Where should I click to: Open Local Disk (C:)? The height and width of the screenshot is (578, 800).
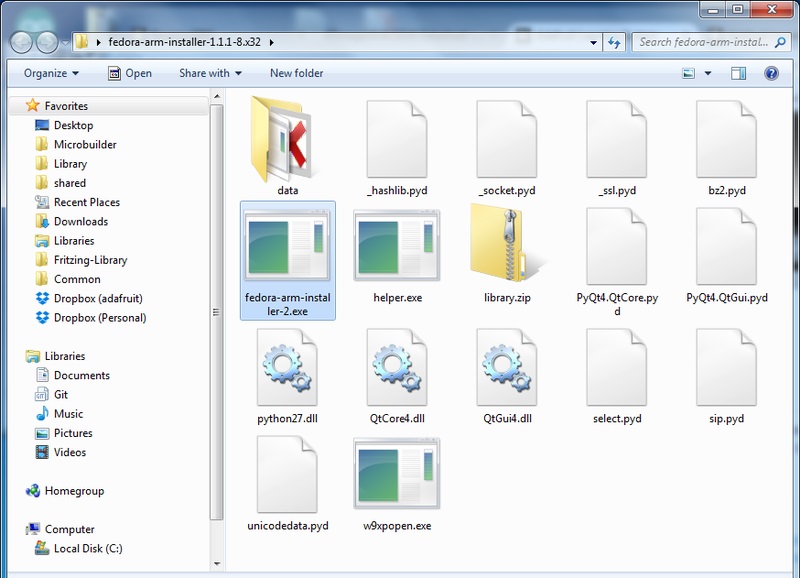click(88, 548)
